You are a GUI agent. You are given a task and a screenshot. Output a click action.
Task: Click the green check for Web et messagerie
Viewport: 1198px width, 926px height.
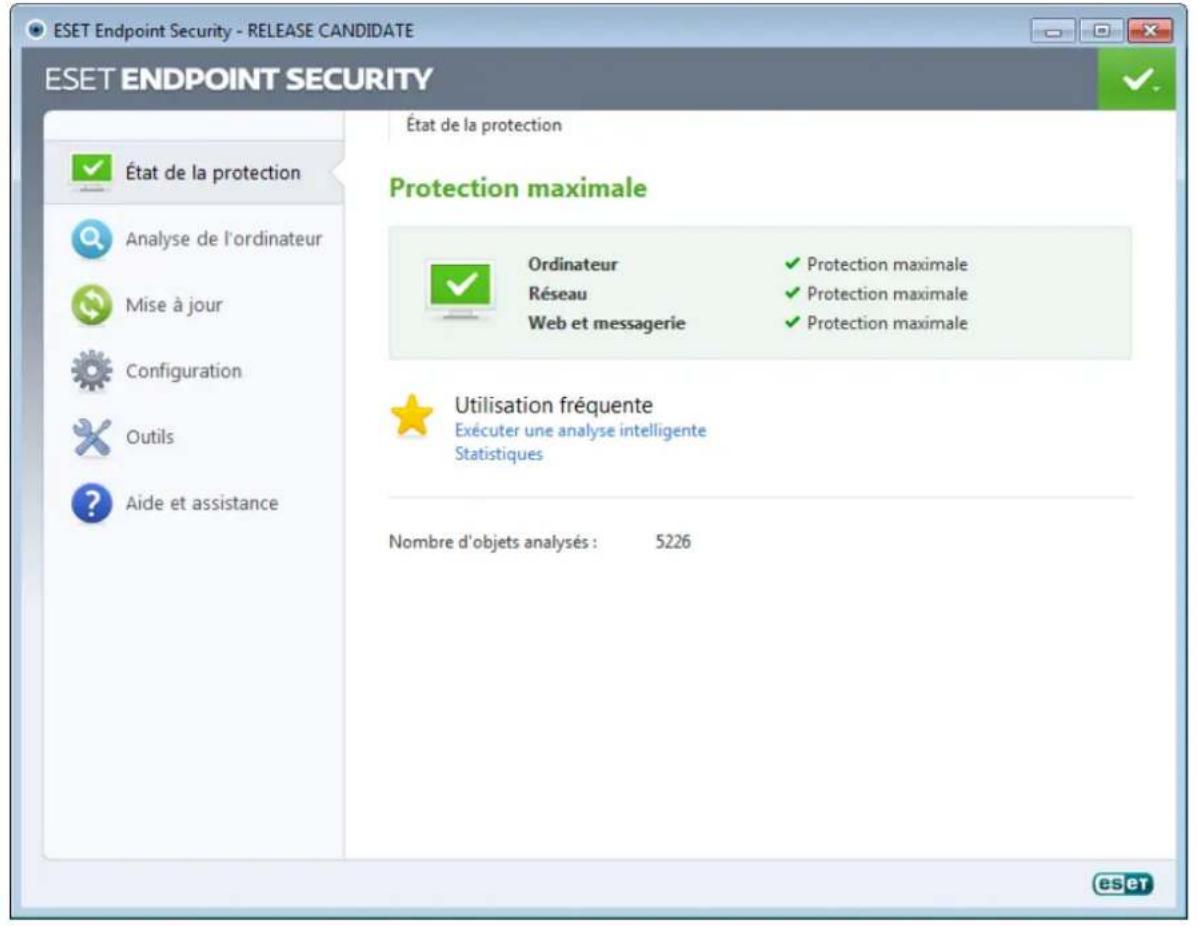click(x=792, y=322)
